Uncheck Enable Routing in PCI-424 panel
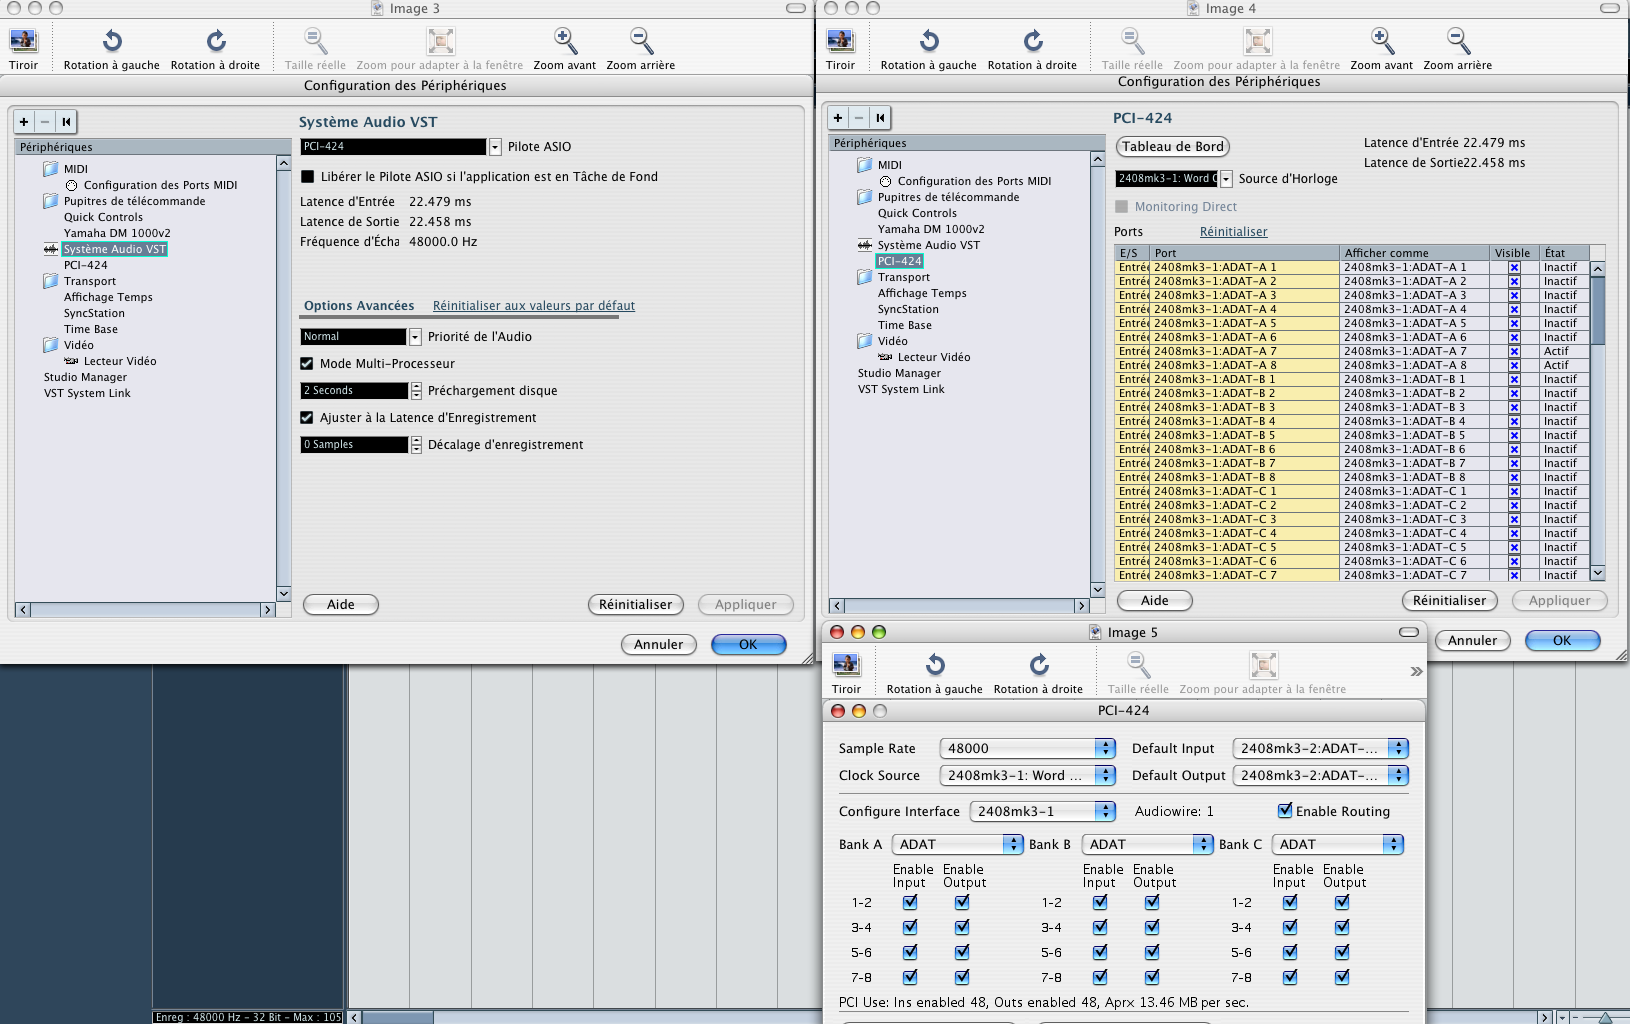This screenshot has width=1630, height=1024. (1285, 811)
